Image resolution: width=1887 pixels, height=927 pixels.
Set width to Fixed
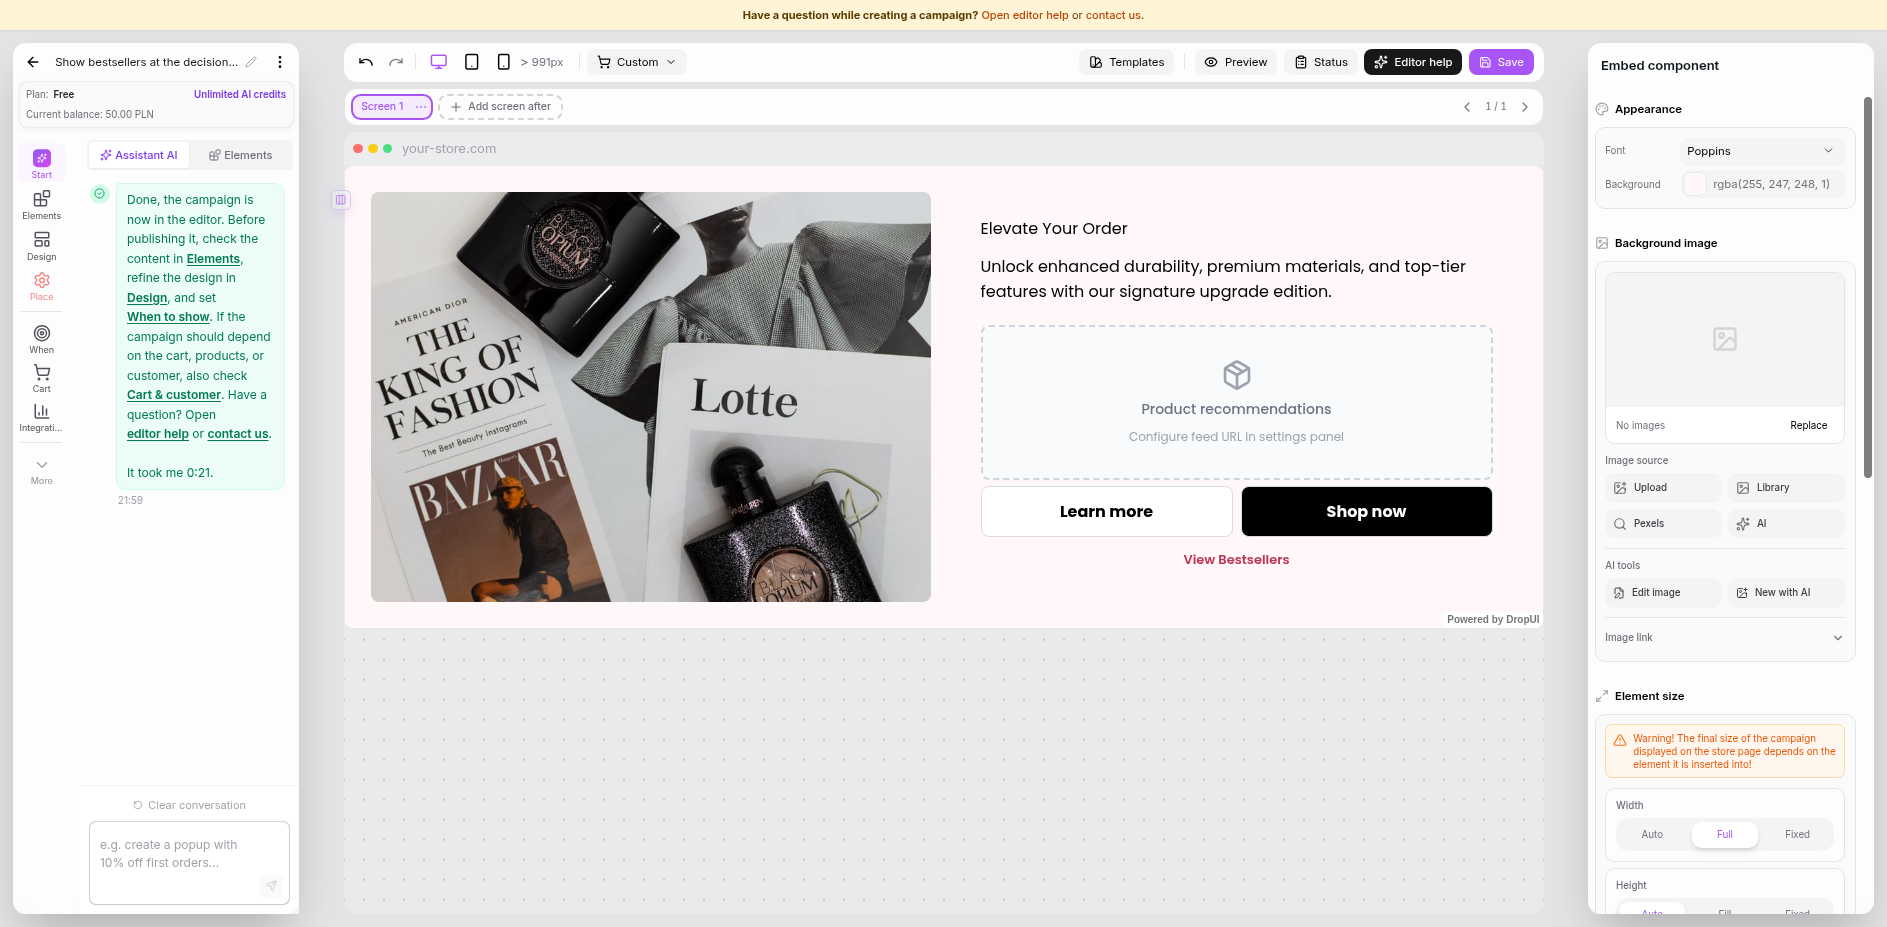1797,835
